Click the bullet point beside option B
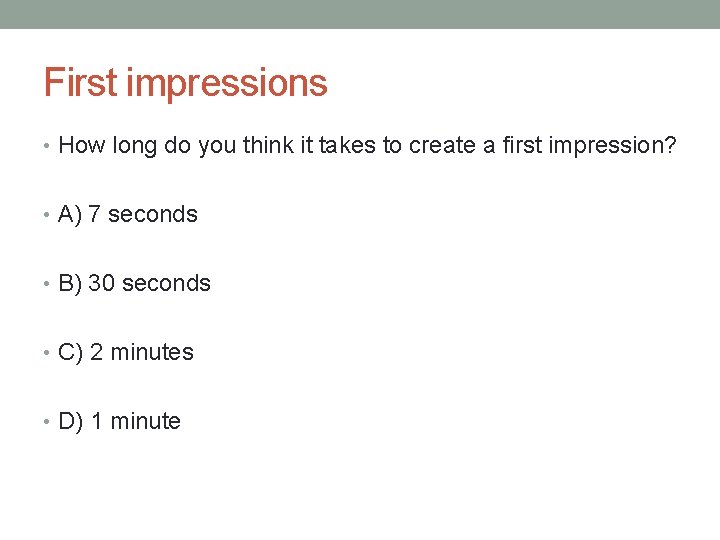 point(46,283)
